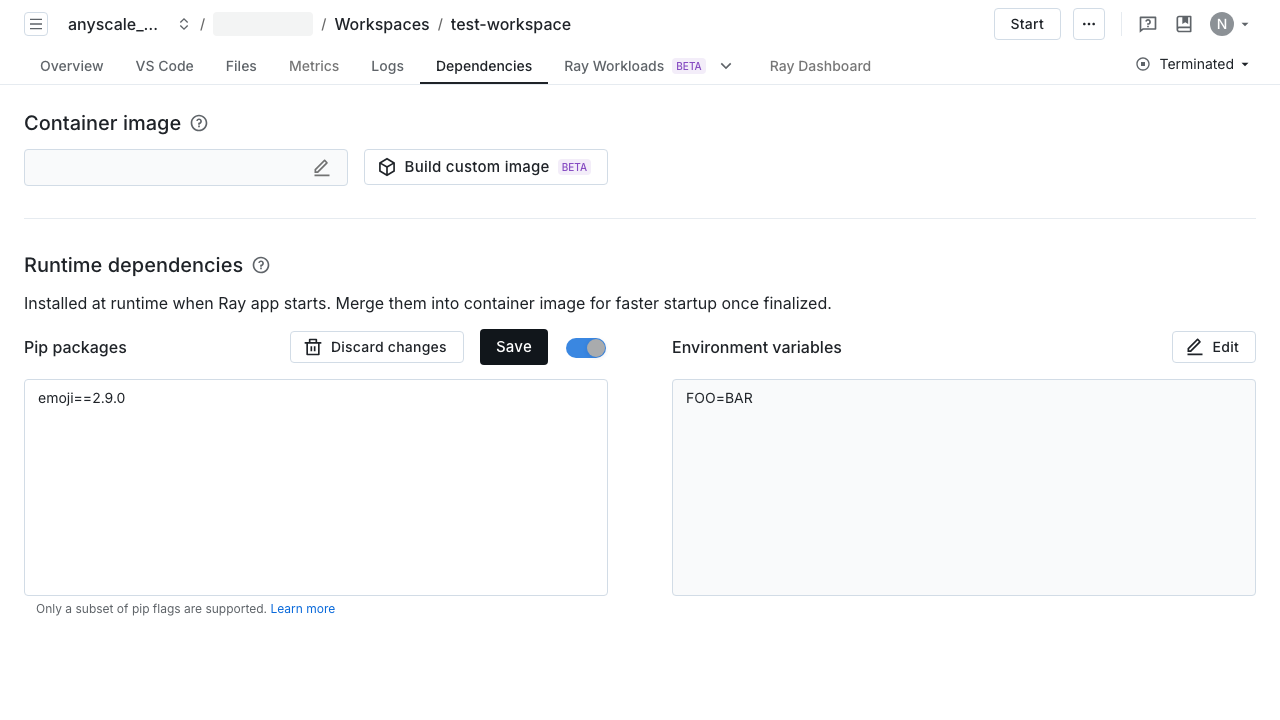Click into the pip packages text area
The width and height of the screenshot is (1280, 720).
[x=316, y=487]
